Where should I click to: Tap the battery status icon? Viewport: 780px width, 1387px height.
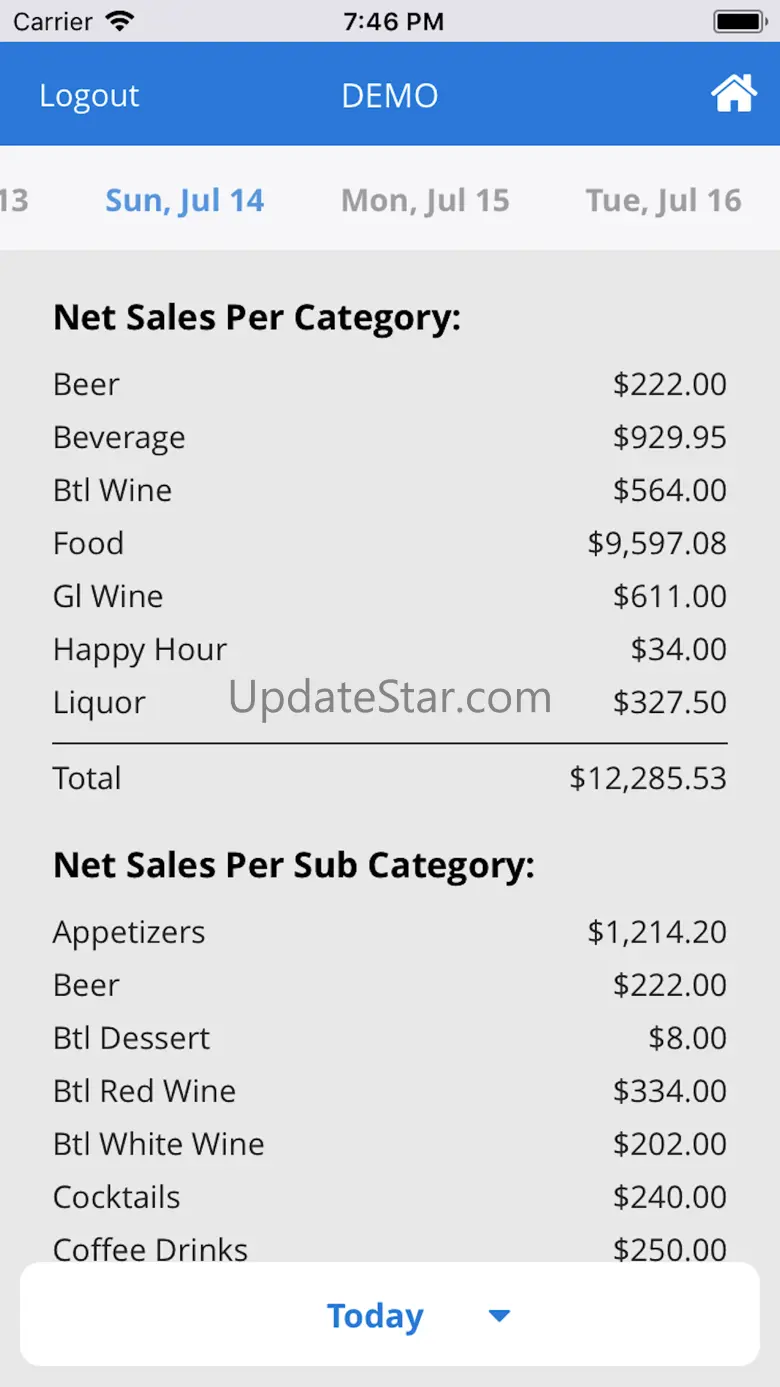[x=740, y=21]
